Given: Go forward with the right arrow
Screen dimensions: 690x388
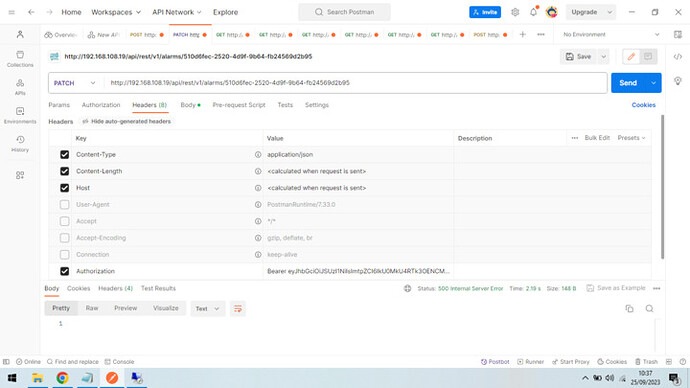Looking at the screenshot, I should pos(49,12).
